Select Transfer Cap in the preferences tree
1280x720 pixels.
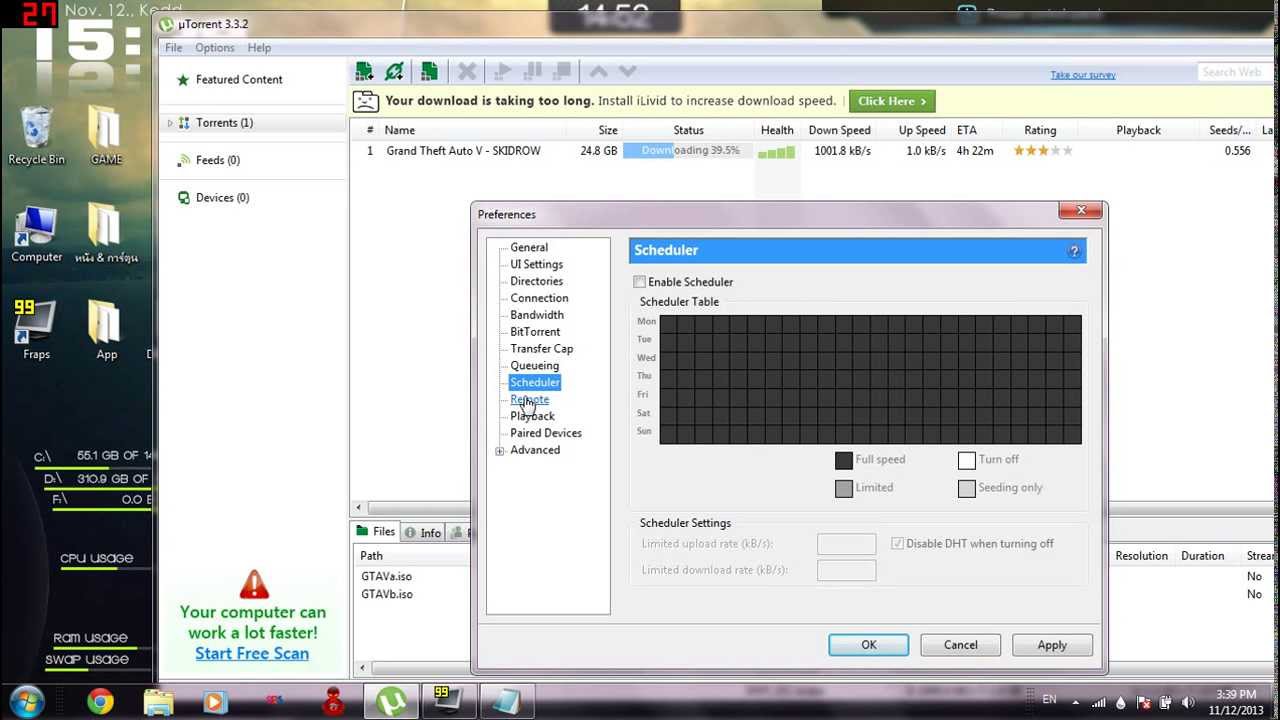coord(542,349)
